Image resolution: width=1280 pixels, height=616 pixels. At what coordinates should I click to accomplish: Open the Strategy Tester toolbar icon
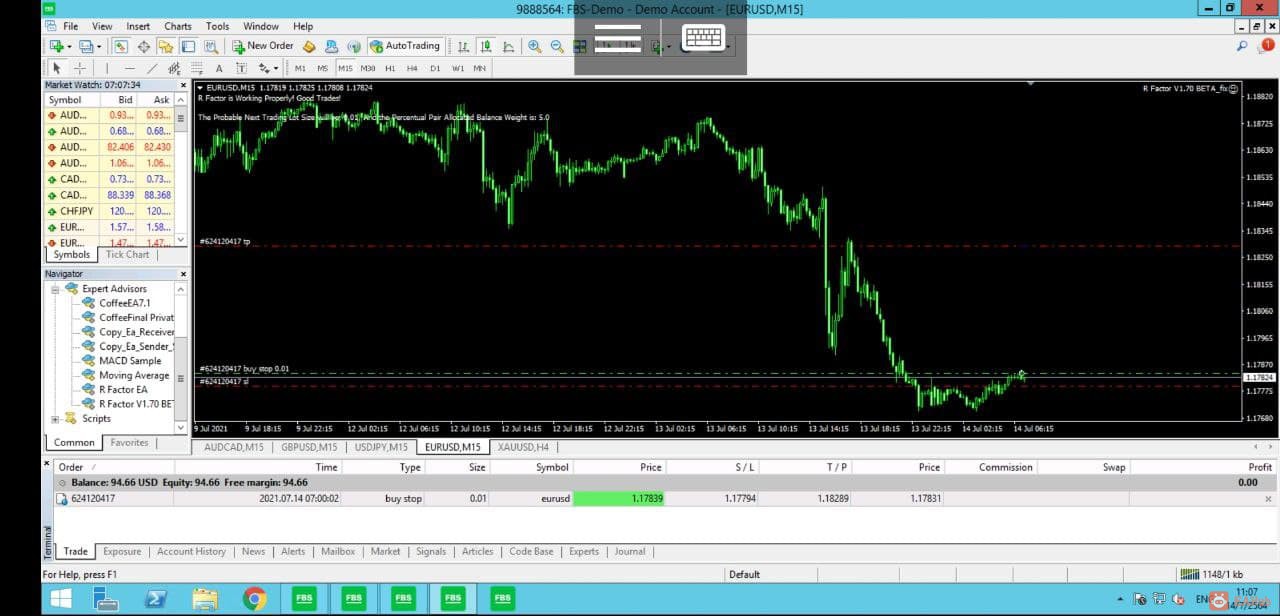[211, 46]
